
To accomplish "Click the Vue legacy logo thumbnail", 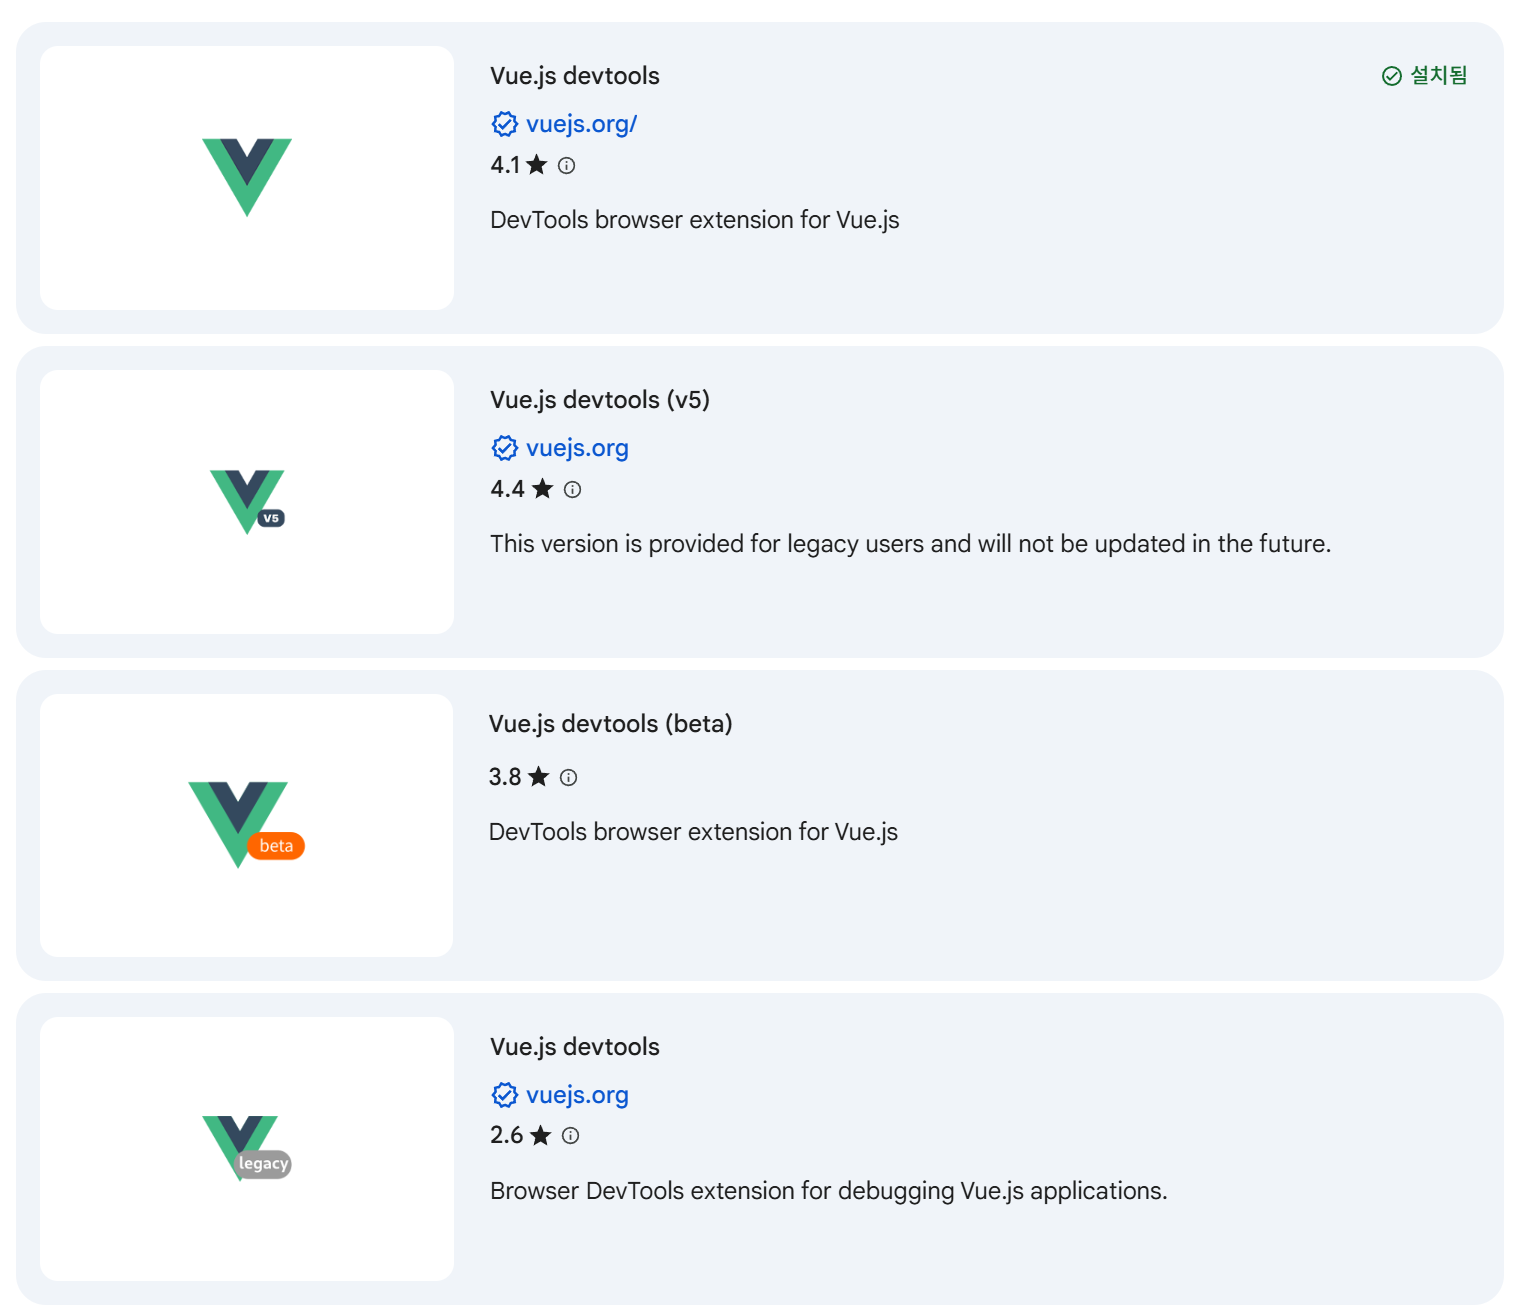I will click(x=247, y=1148).
